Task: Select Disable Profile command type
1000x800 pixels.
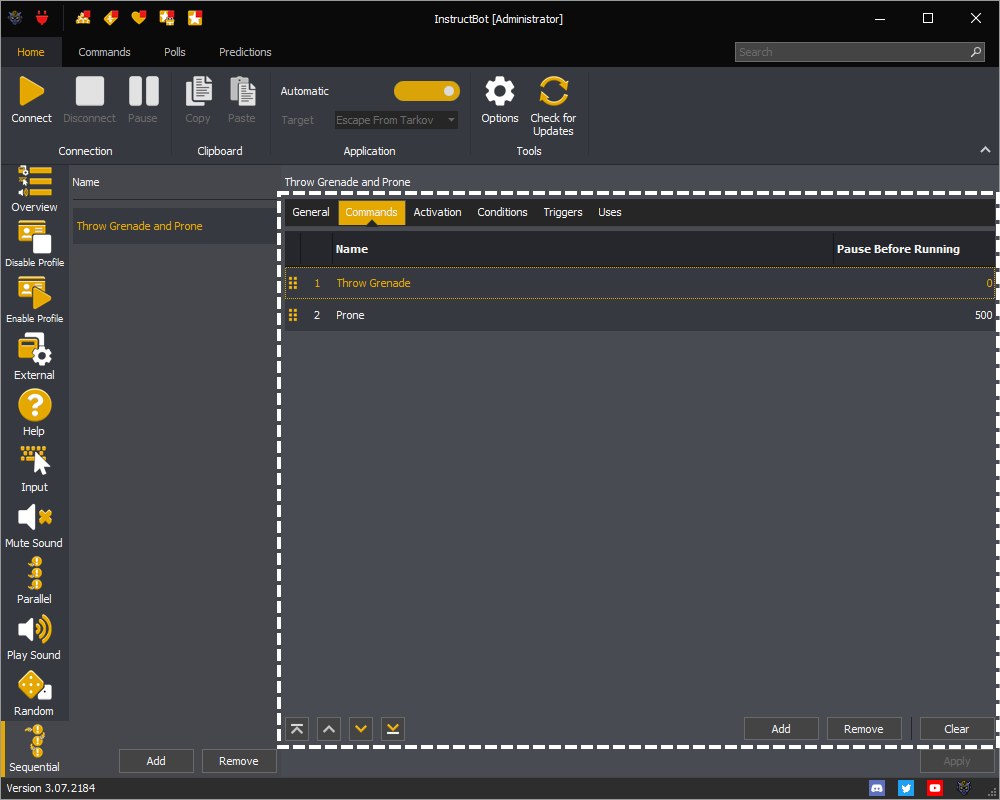Action: click(x=34, y=244)
